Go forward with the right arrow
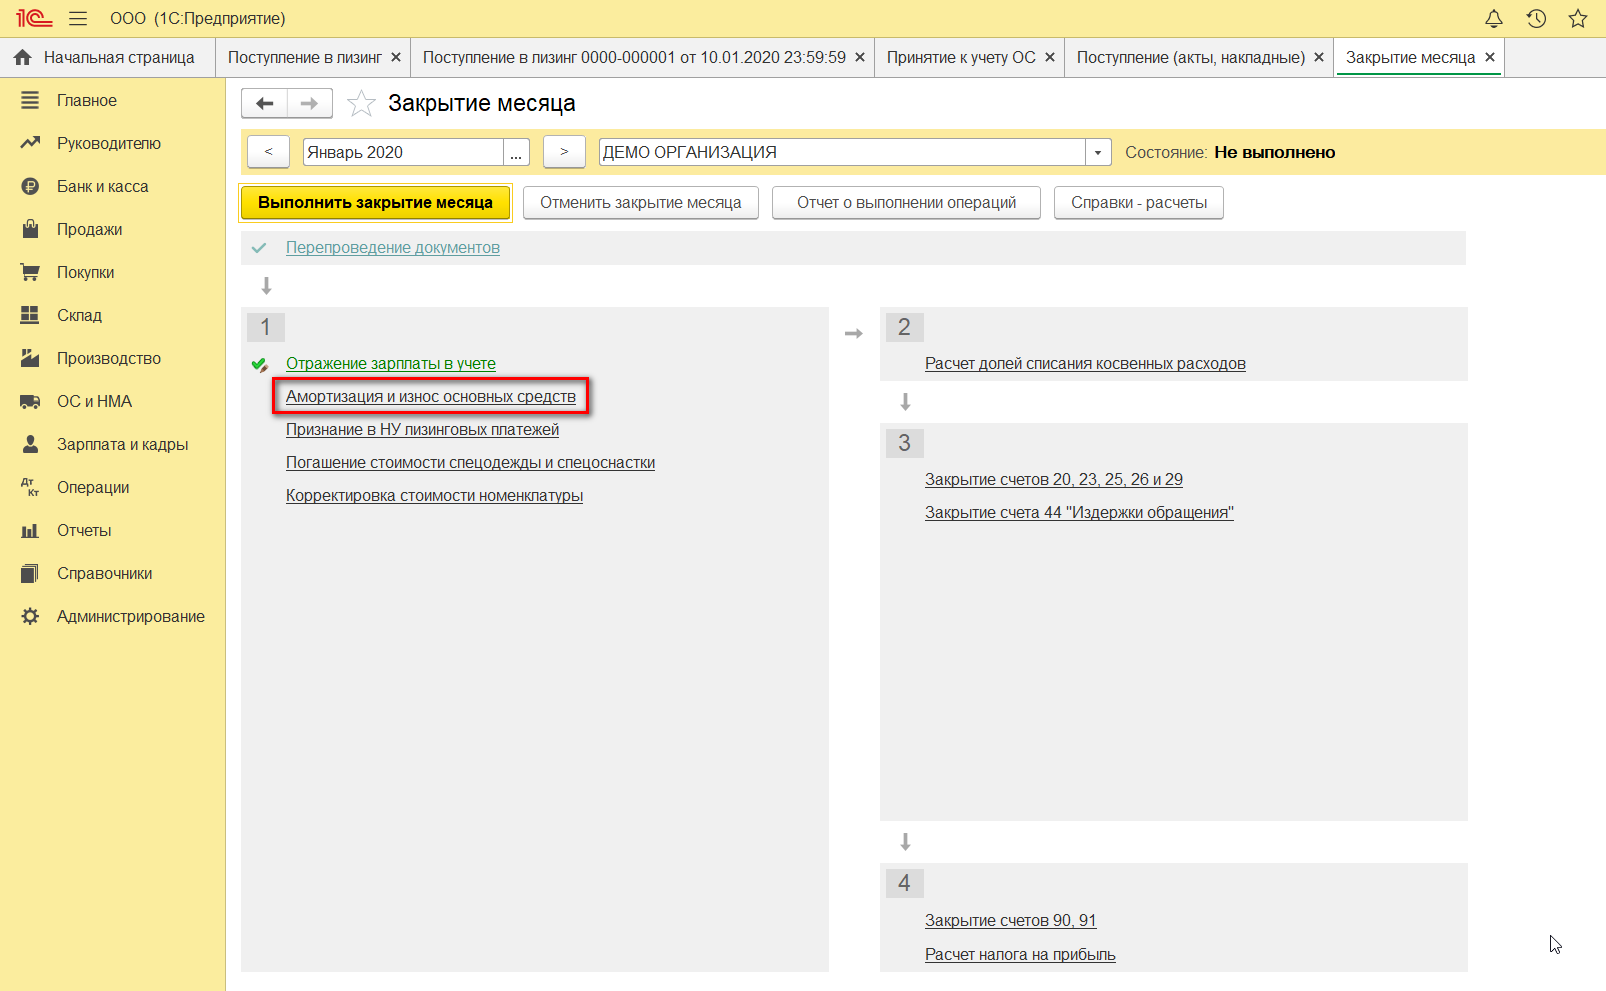This screenshot has height=991, width=1606. tap(309, 103)
